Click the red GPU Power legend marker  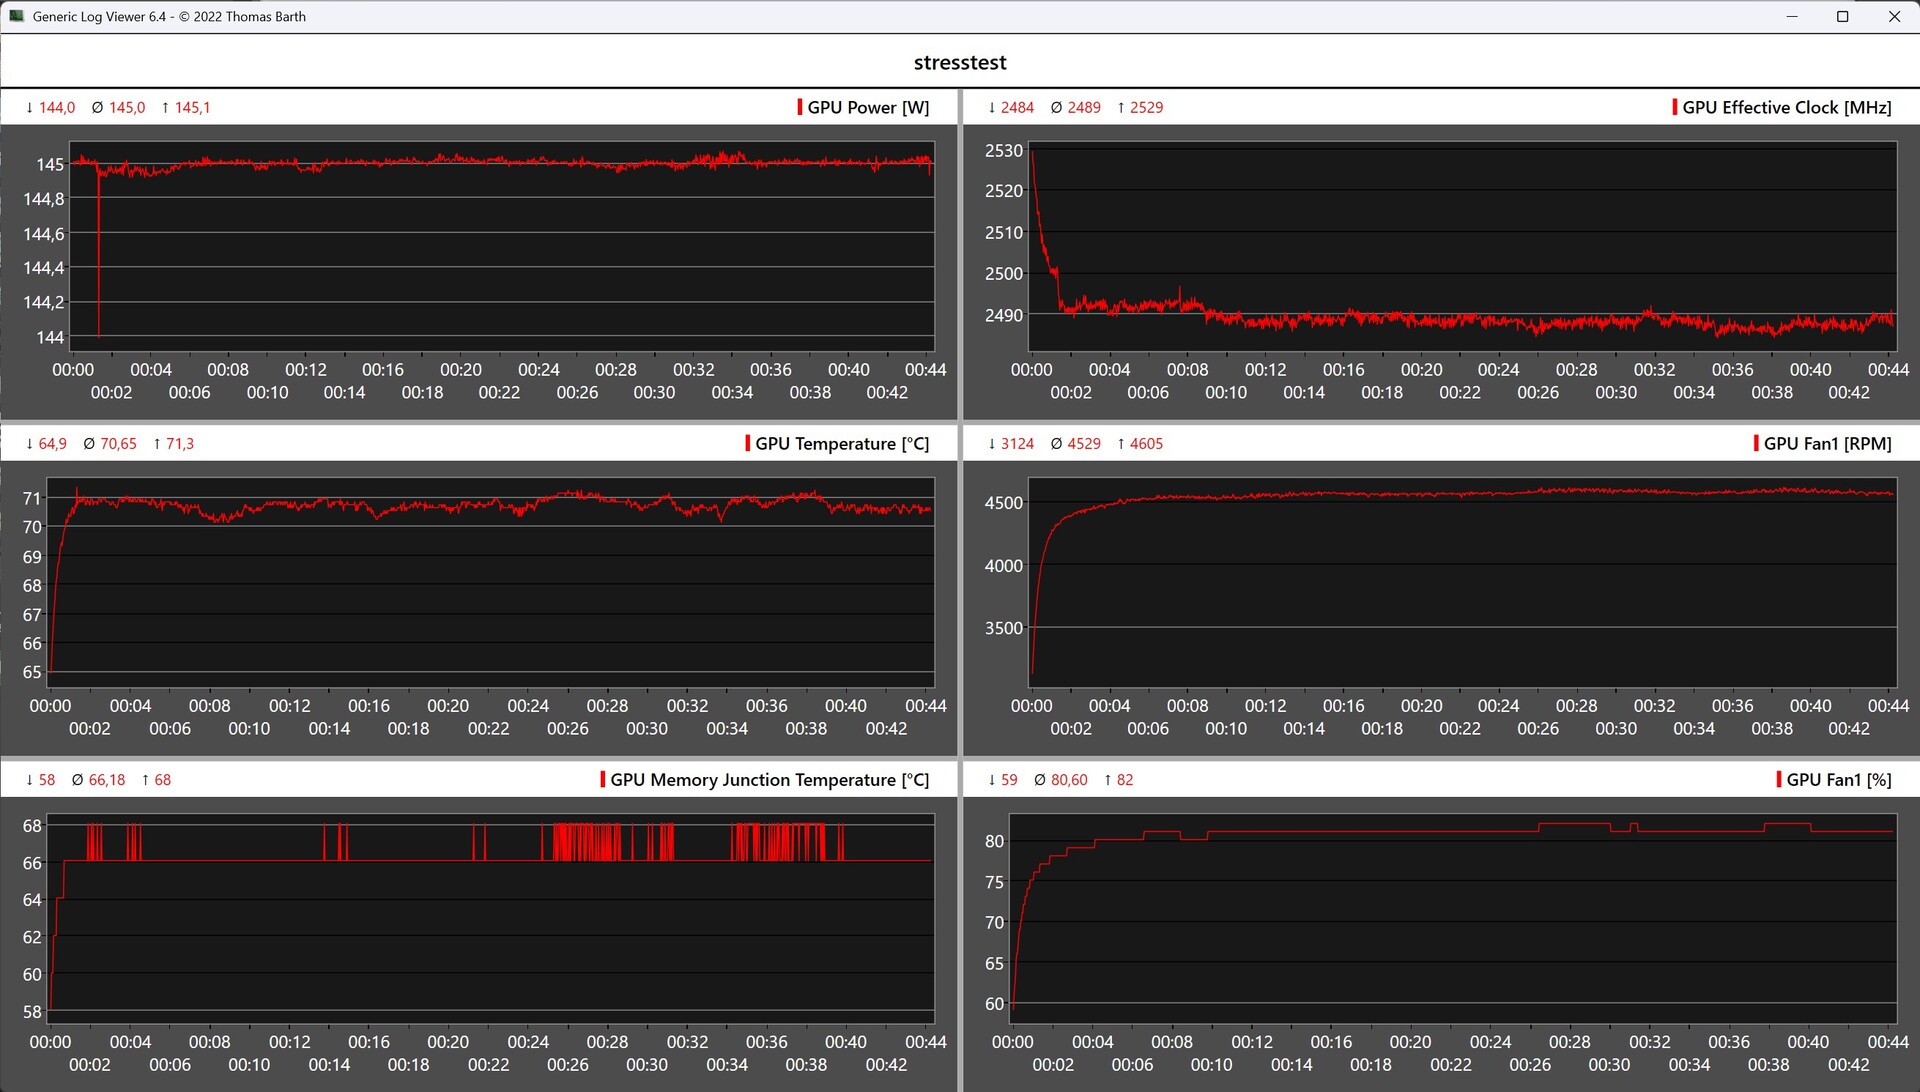pos(800,107)
